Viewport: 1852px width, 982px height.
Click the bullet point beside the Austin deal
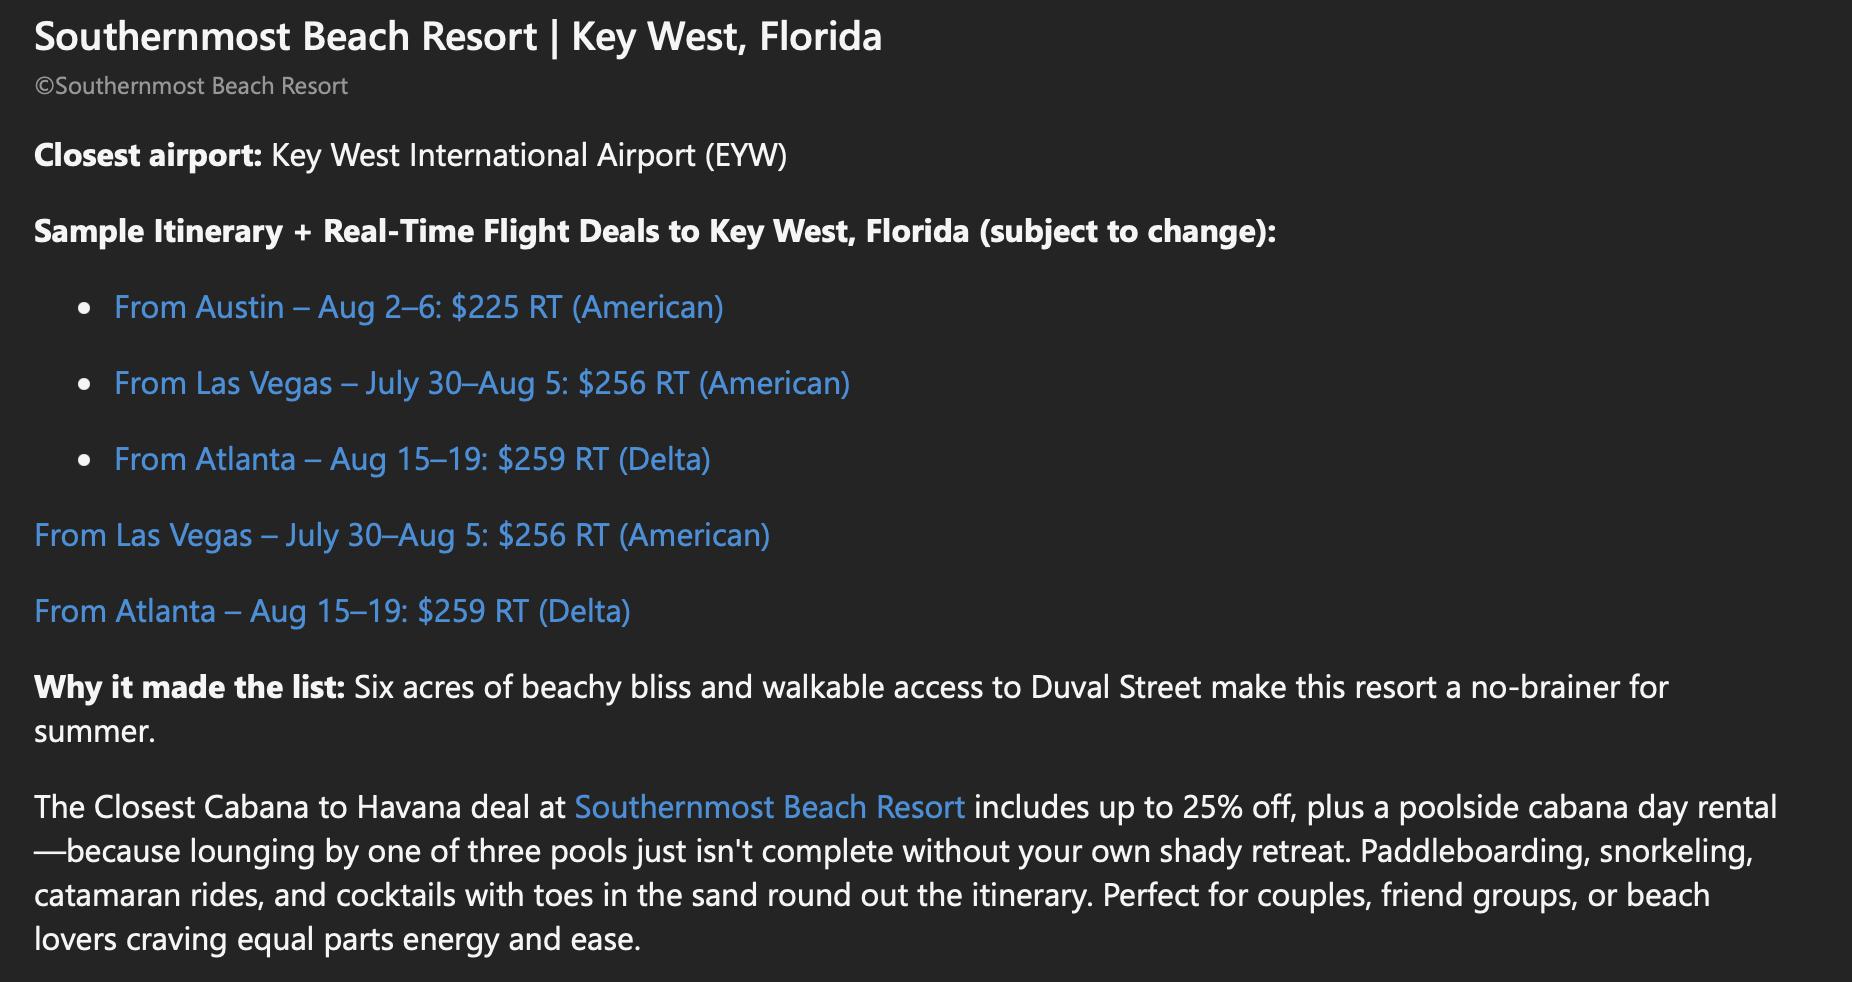click(85, 308)
